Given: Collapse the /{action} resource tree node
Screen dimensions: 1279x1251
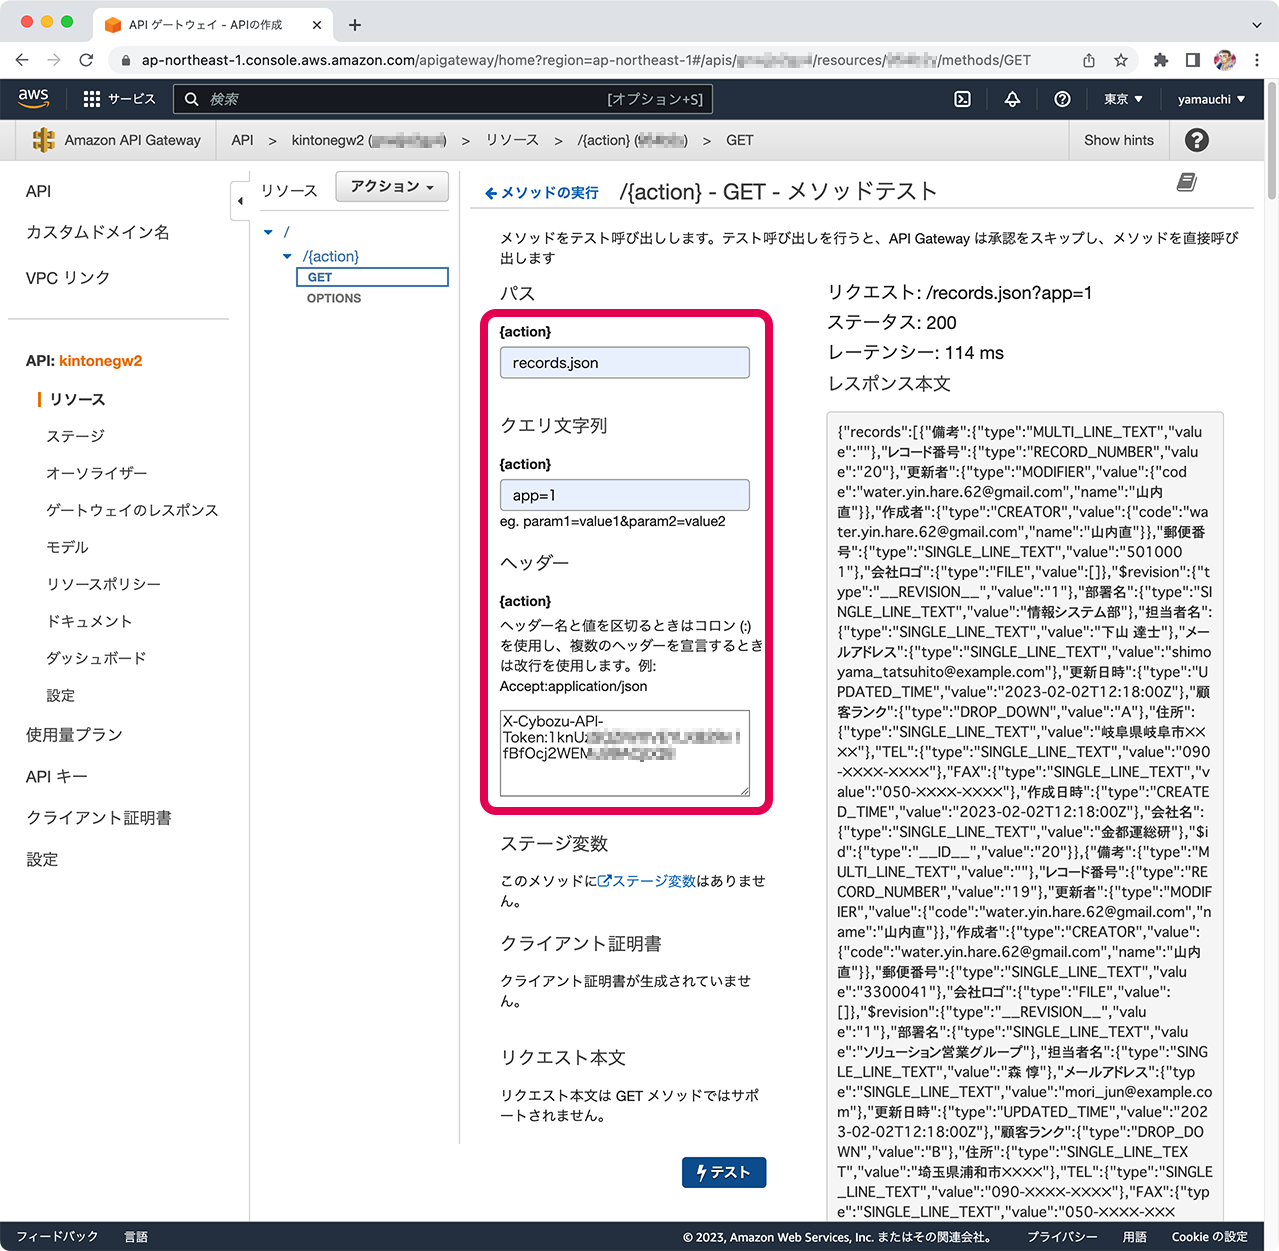Looking at the screenshot, I should tap(287, 256).
